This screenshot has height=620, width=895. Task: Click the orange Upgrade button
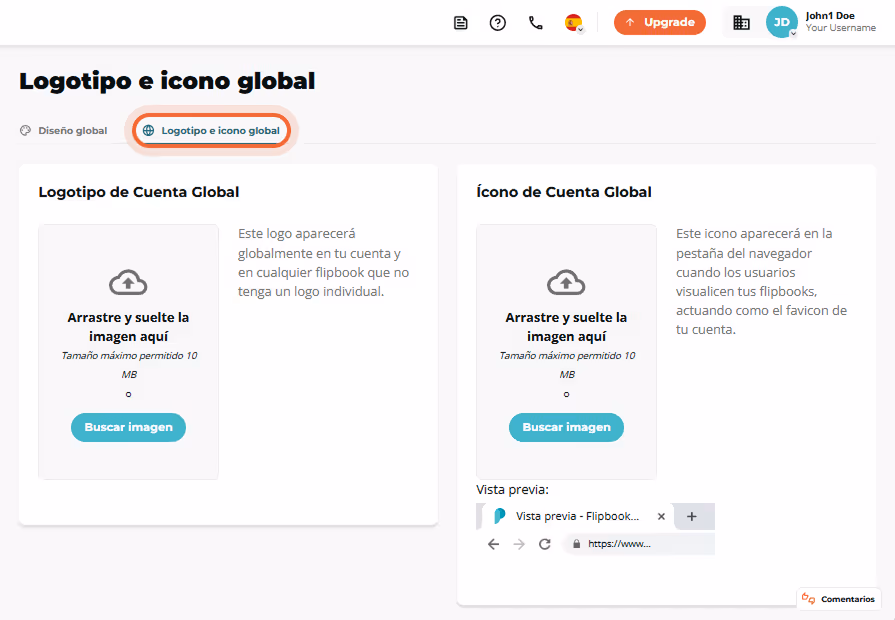(x=660, y=22)
